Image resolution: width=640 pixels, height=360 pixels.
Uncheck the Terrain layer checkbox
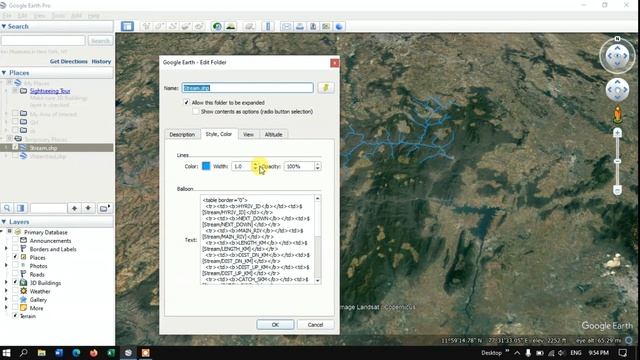(x=15, y=316)
